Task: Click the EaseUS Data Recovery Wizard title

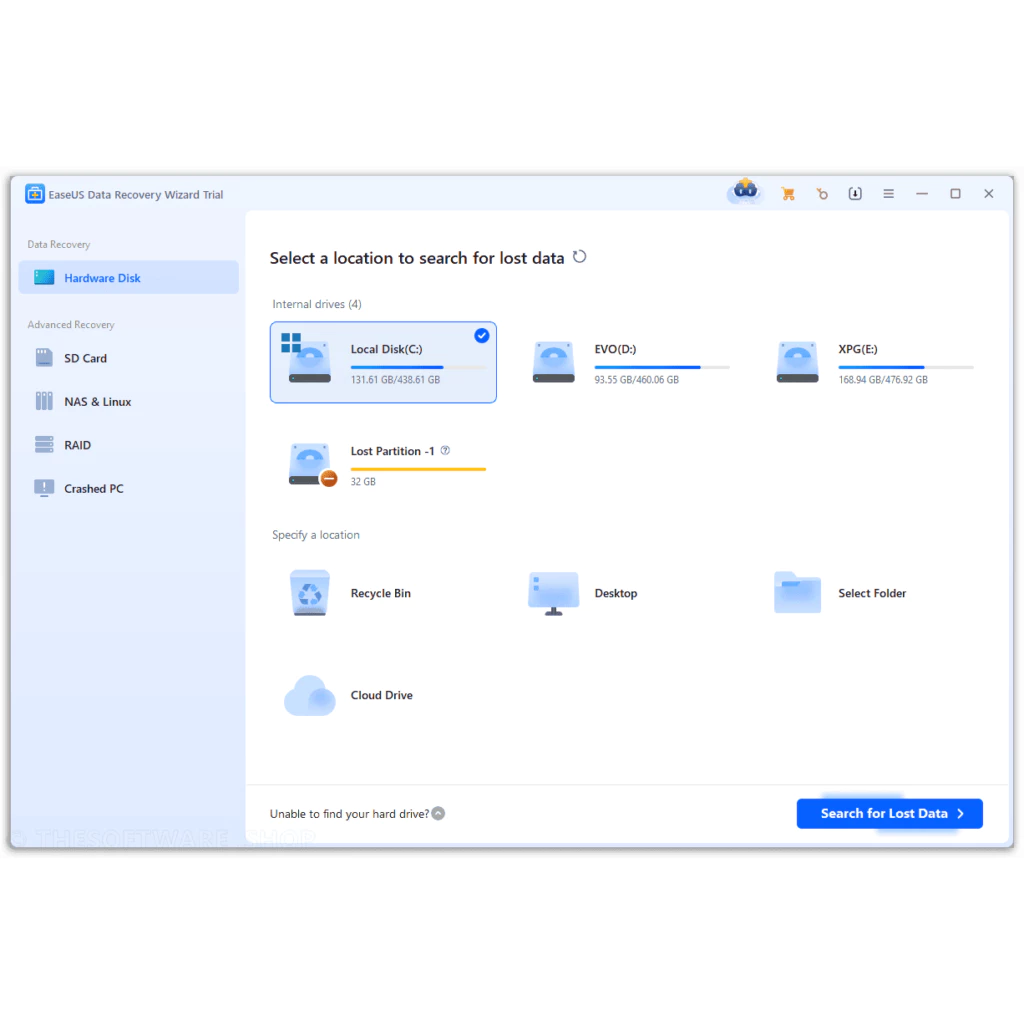Action: pyautogui.click(x=134, y=194)
